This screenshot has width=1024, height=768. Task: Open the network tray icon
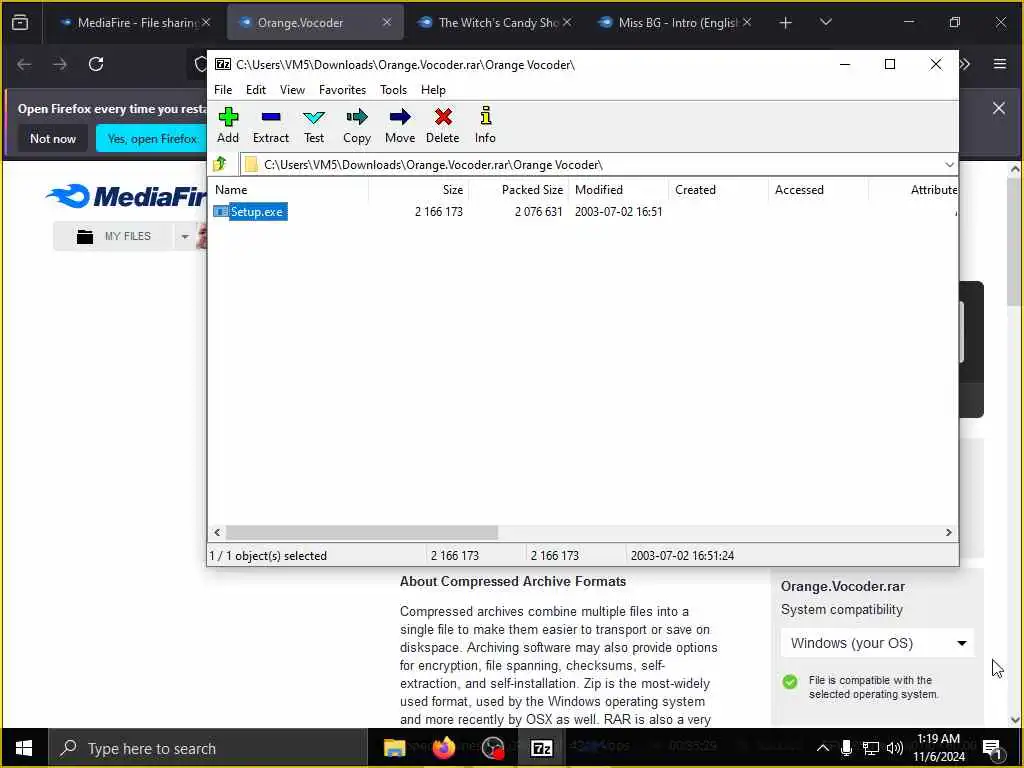pos(871,748)
